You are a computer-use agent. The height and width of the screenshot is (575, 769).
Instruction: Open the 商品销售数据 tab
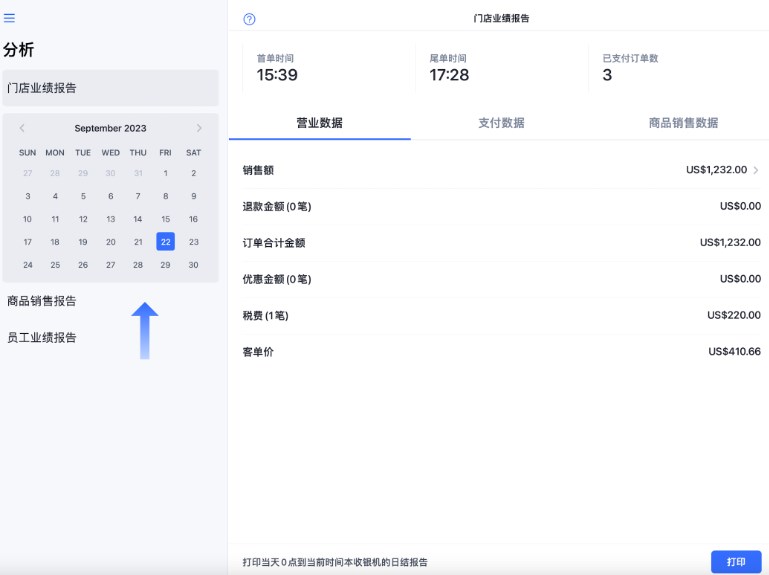coord(683,123)
